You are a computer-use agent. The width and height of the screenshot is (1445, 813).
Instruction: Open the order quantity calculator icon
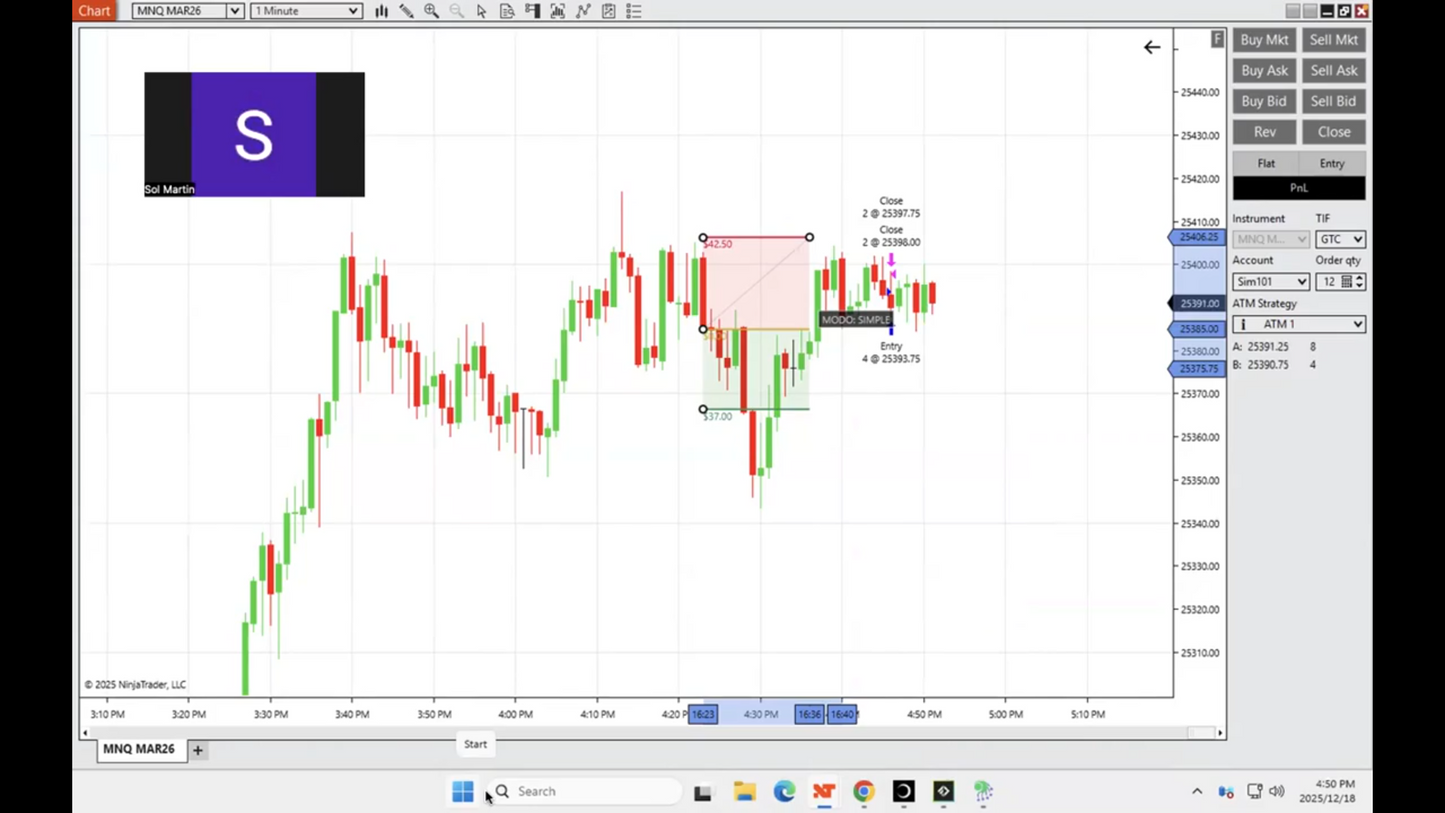coord(1346,282)
